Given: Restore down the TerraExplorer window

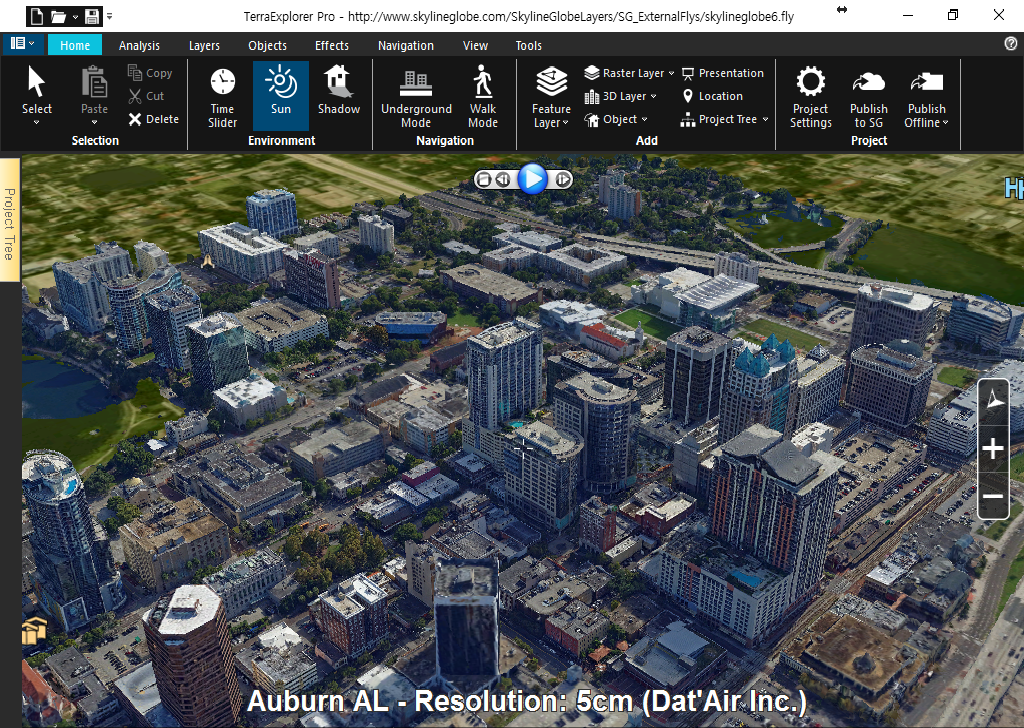Looking at the screenshot, I should coord(953,14).
